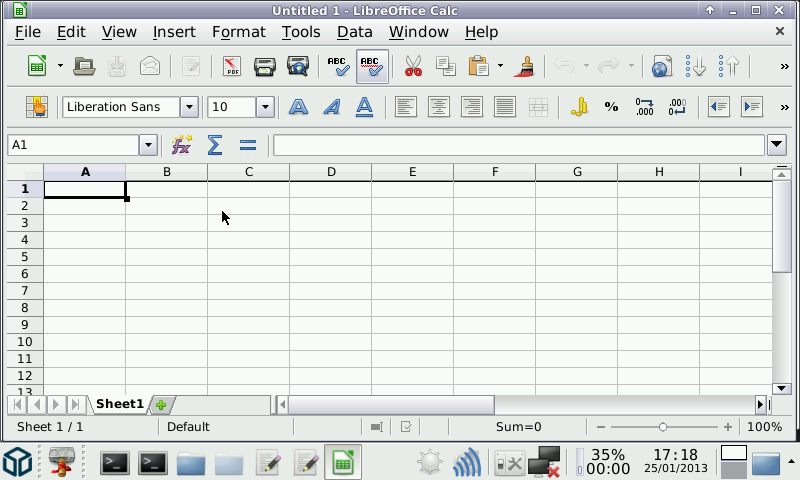This screenshot has height=480, width=800.
Task: Toggle italic text formatting
Action: pyautogui.click(x=331, y=107)
